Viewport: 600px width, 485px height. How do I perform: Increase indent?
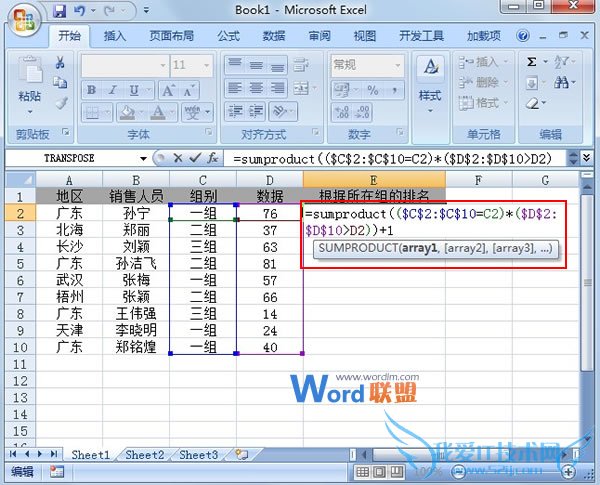coord(256,112)
